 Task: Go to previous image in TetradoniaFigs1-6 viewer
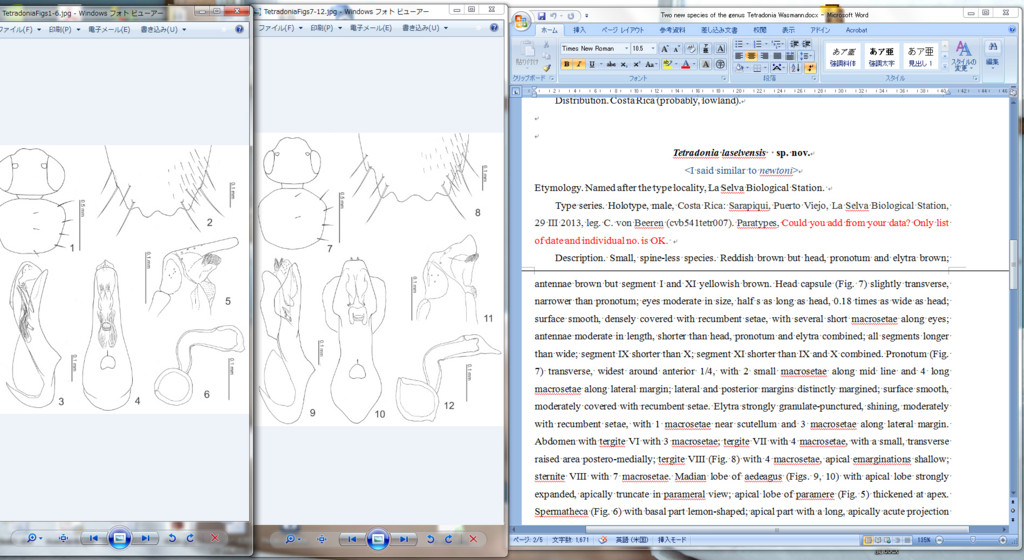[93, 538]
